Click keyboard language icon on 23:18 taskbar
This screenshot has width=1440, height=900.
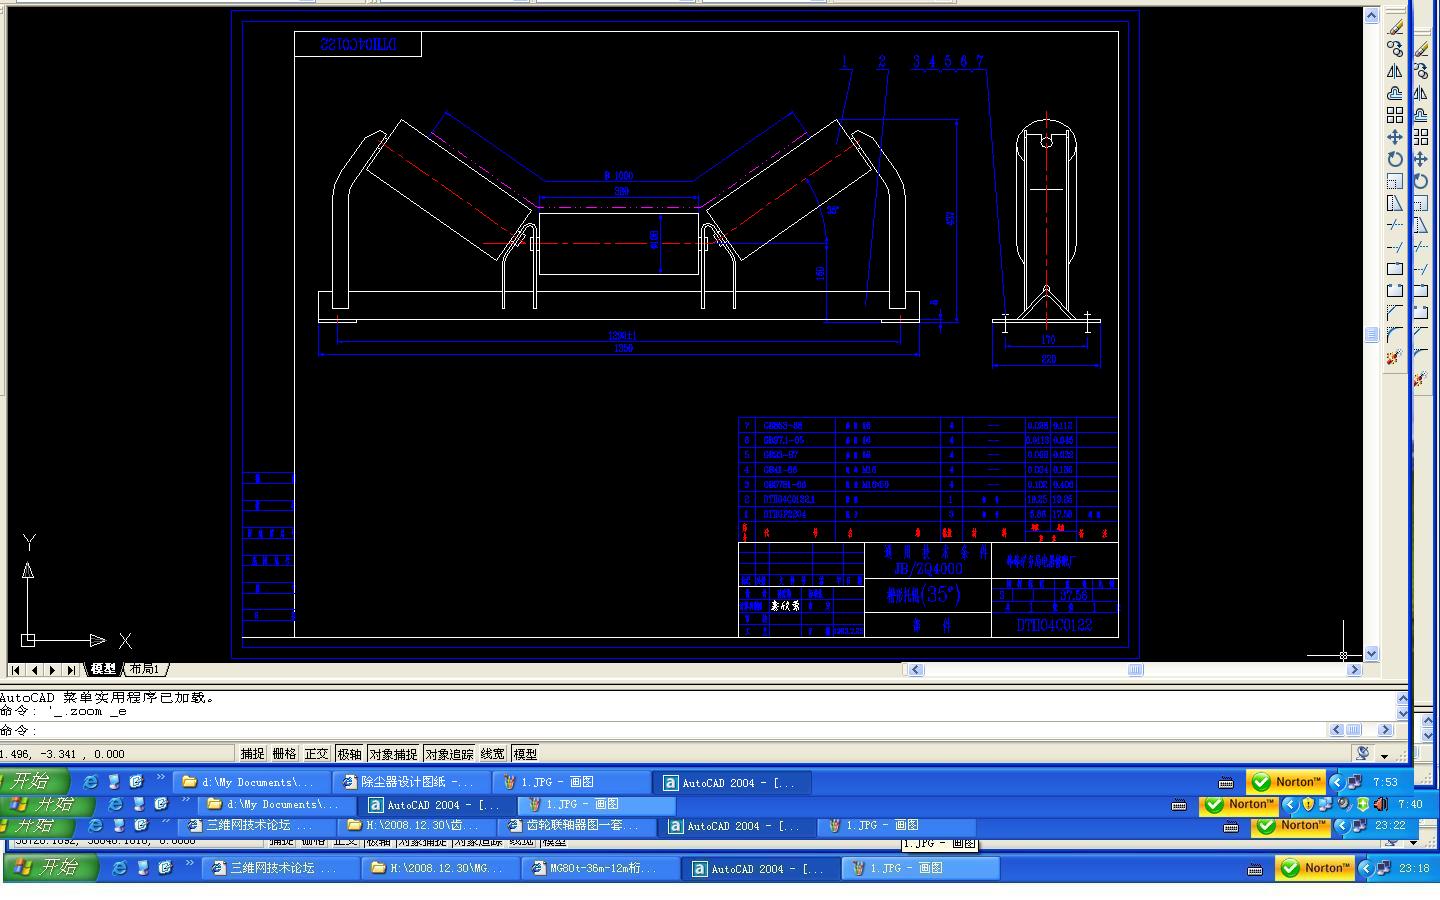(1255, 869)
